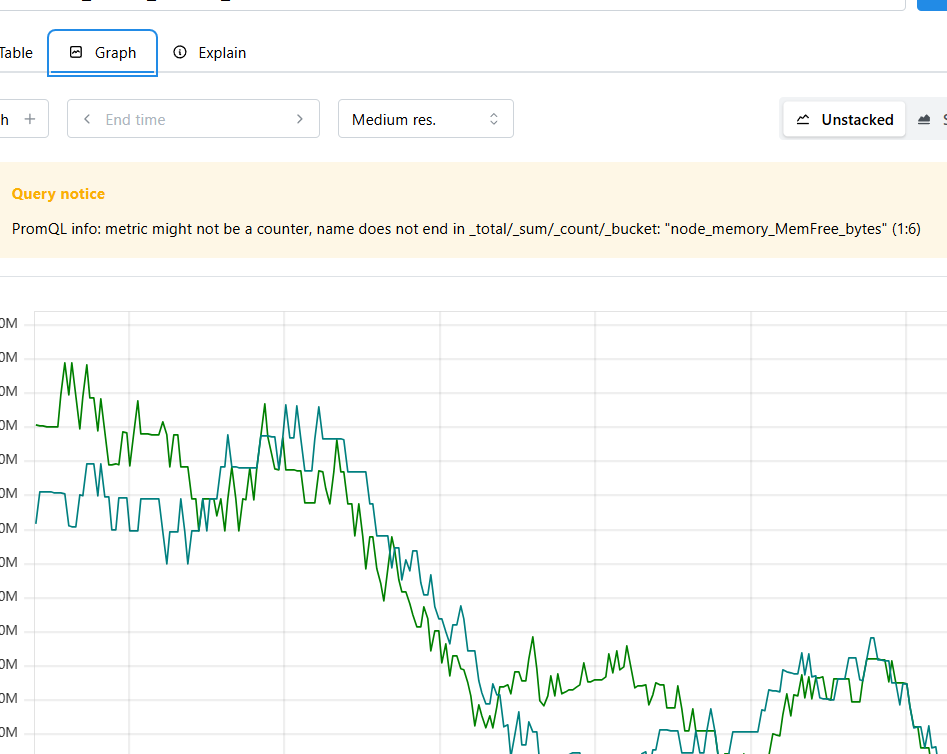The height and width of the screenshot is (754, 947).
Task: Click the Unstacked line chart icon
Action: 803,119
